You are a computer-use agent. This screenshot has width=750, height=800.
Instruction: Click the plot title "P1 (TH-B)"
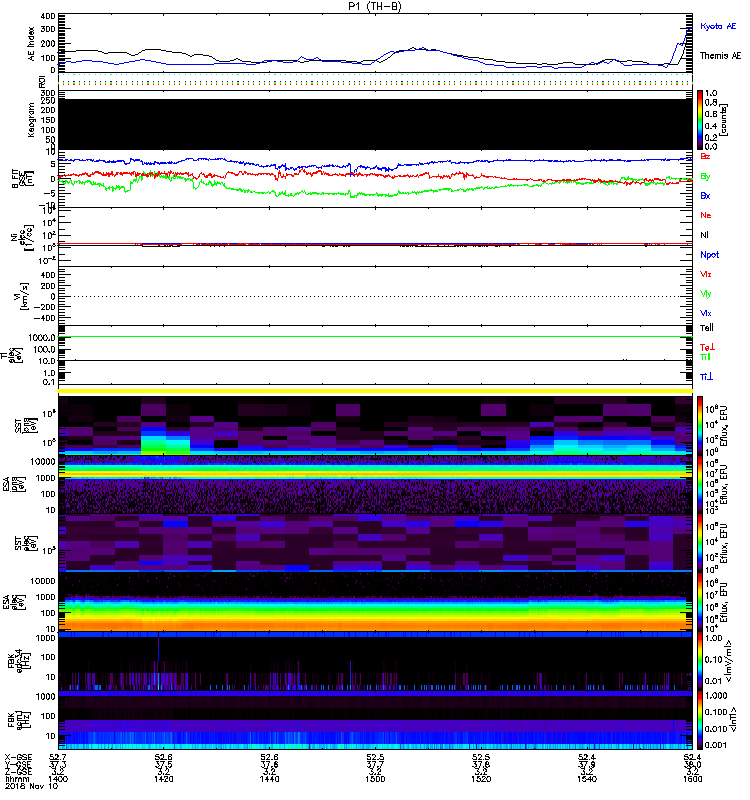375,6
